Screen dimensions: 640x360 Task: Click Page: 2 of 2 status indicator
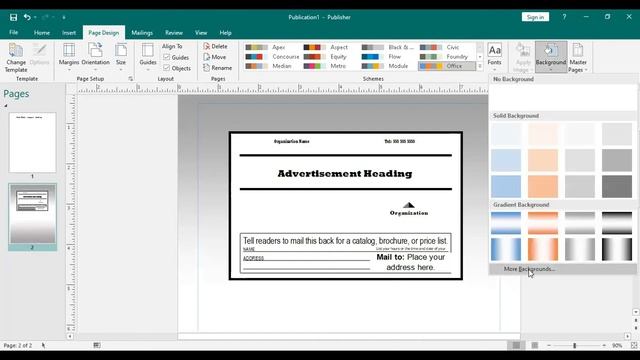coord(18,345)
